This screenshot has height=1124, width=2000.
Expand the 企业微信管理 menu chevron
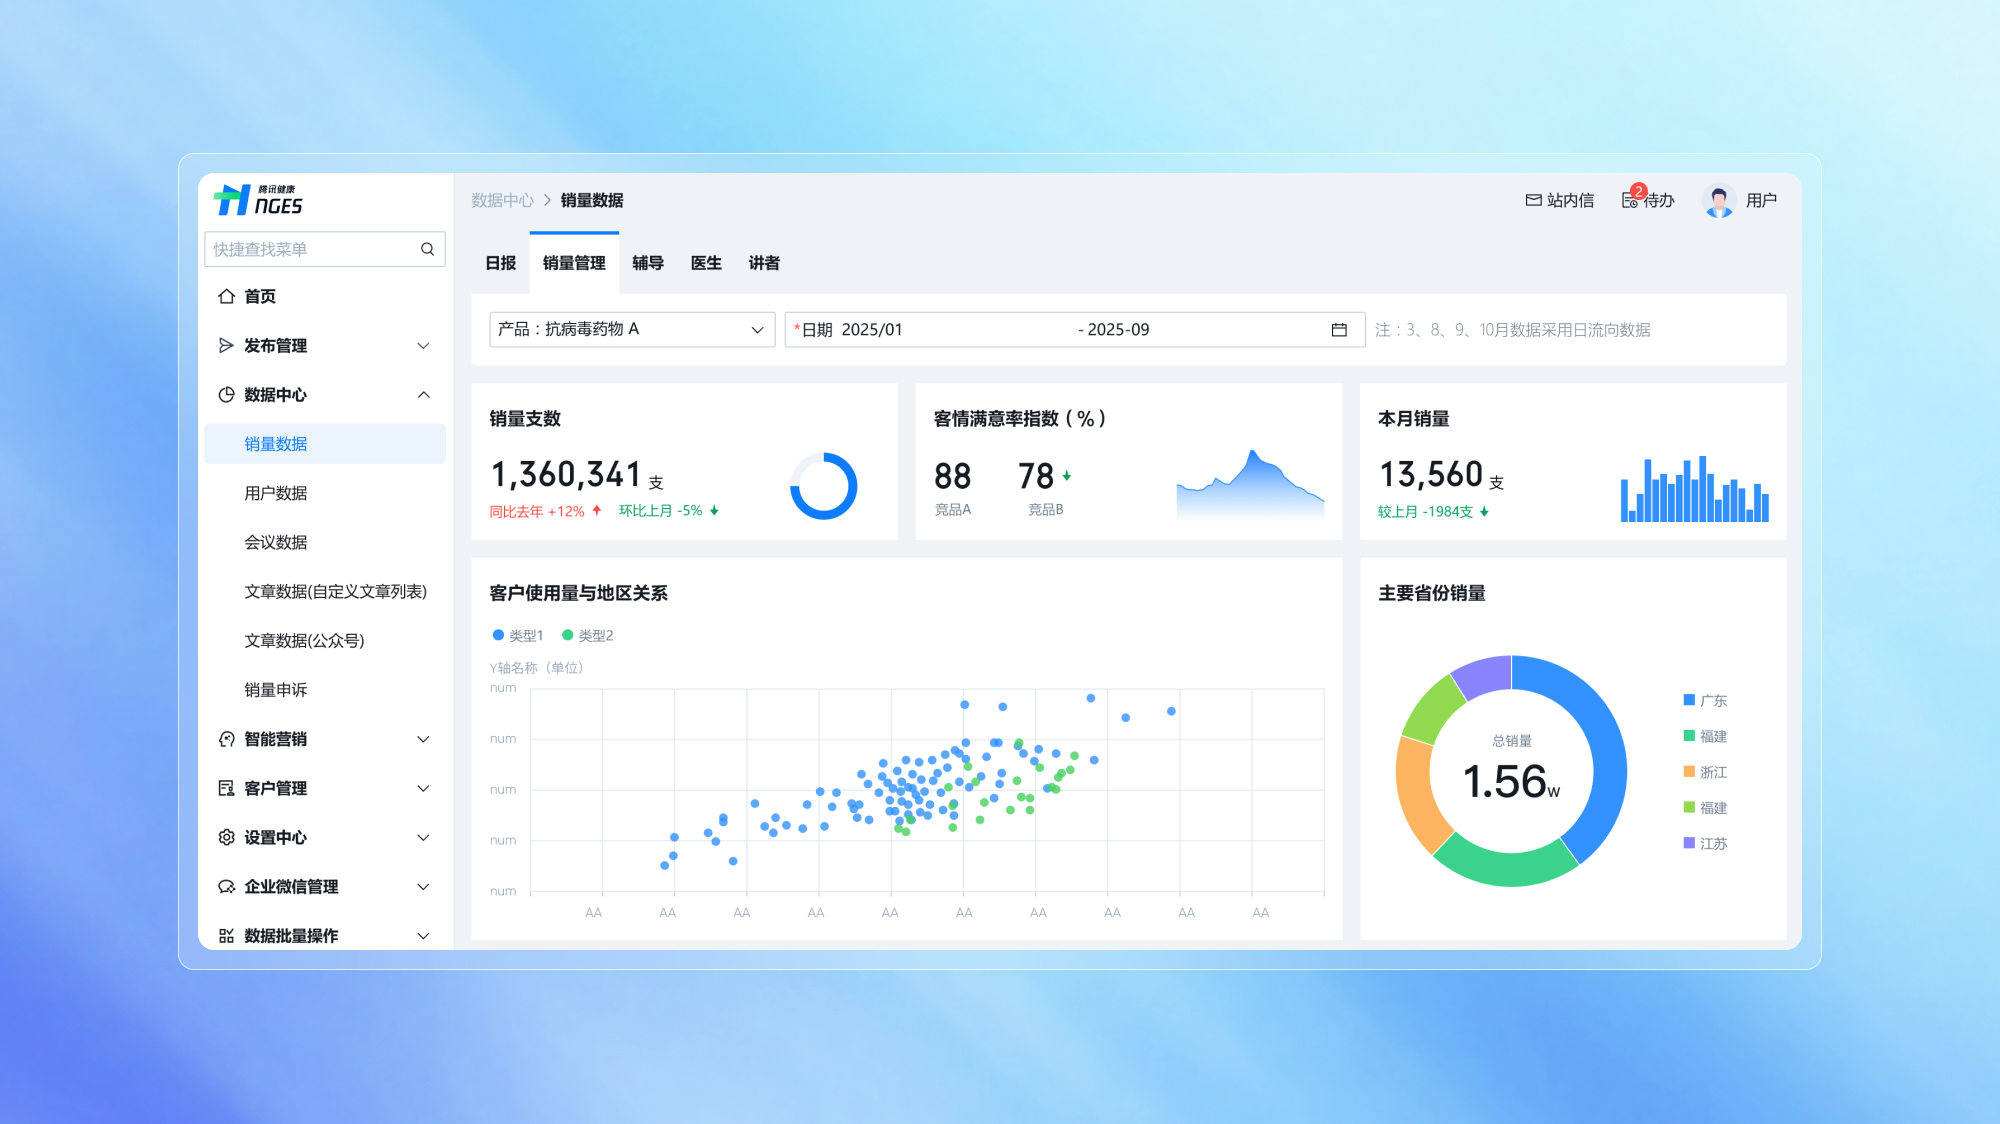[x=423, y=886]
